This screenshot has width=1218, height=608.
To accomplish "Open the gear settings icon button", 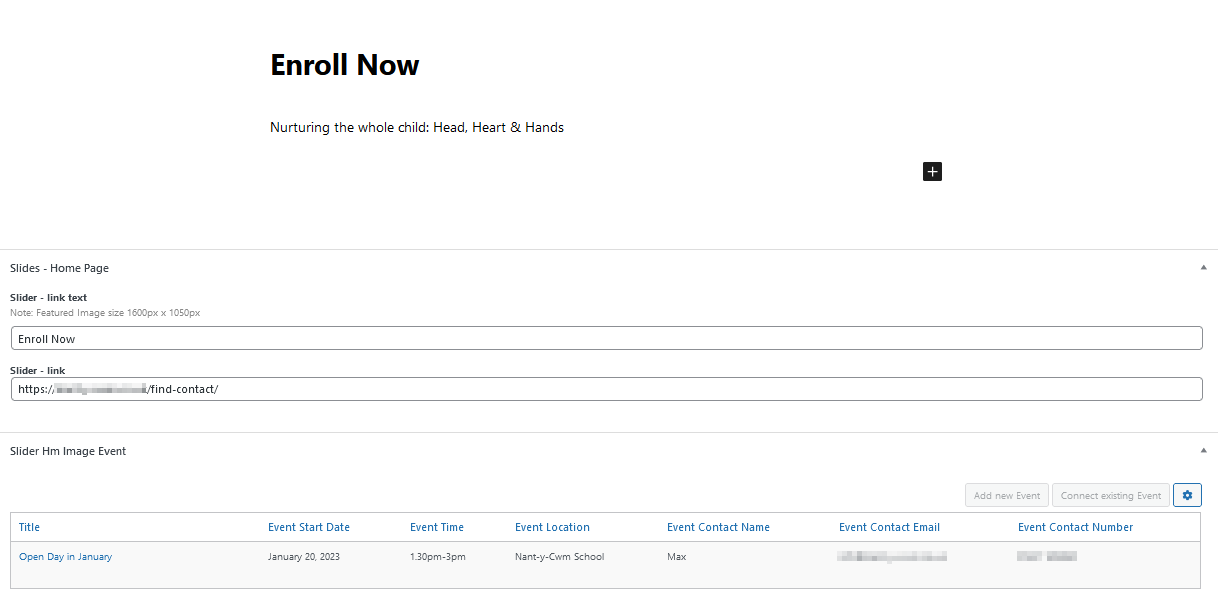I will (x=1187, y=495).
